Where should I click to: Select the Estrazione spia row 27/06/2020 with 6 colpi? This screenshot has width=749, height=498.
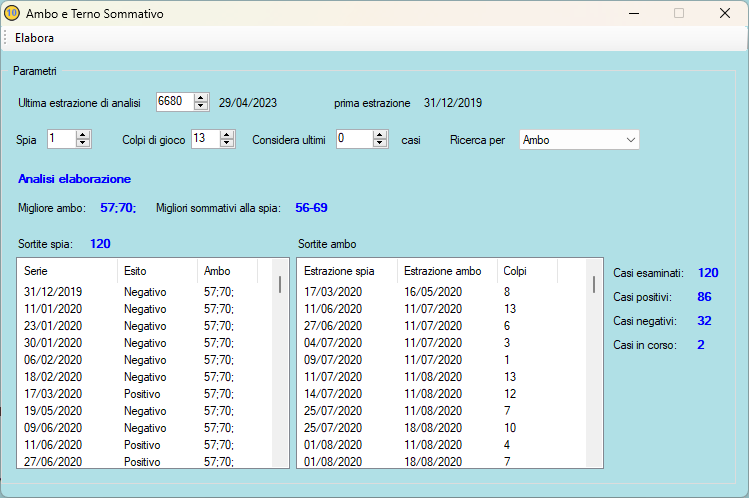442,326
